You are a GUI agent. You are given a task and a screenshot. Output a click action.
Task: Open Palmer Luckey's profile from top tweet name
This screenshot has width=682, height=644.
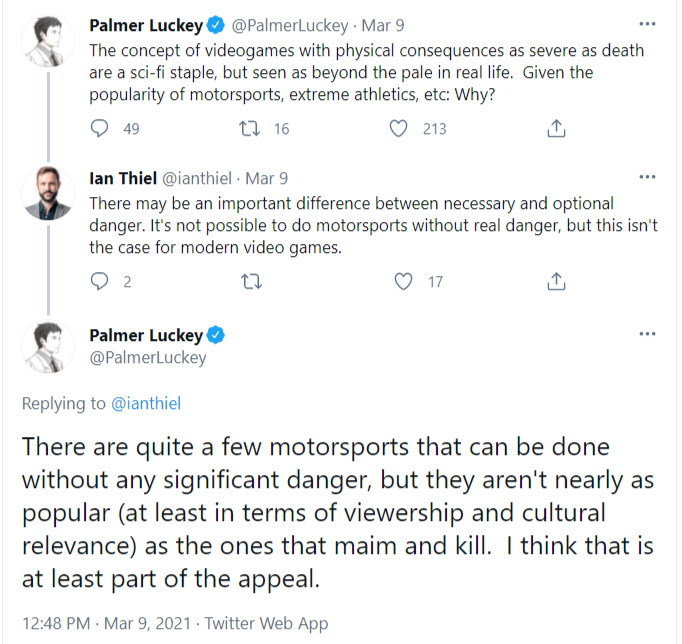146,24
